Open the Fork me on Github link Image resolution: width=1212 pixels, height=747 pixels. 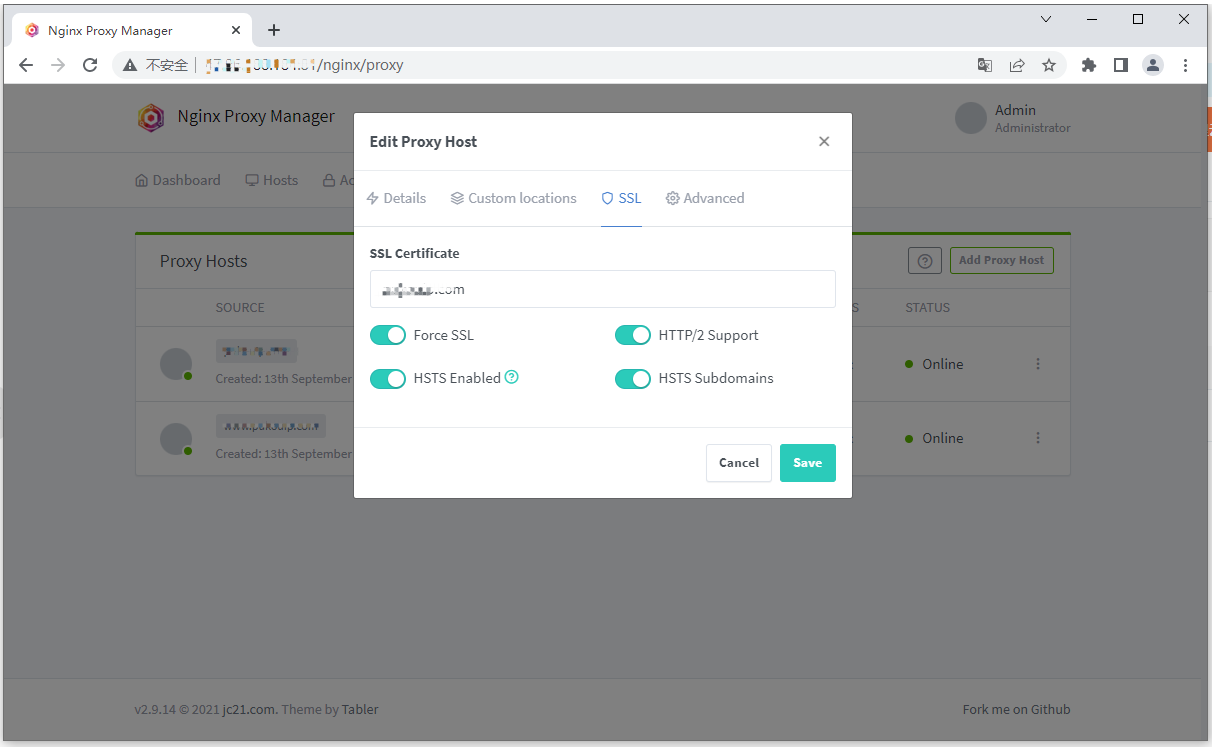1016,709
